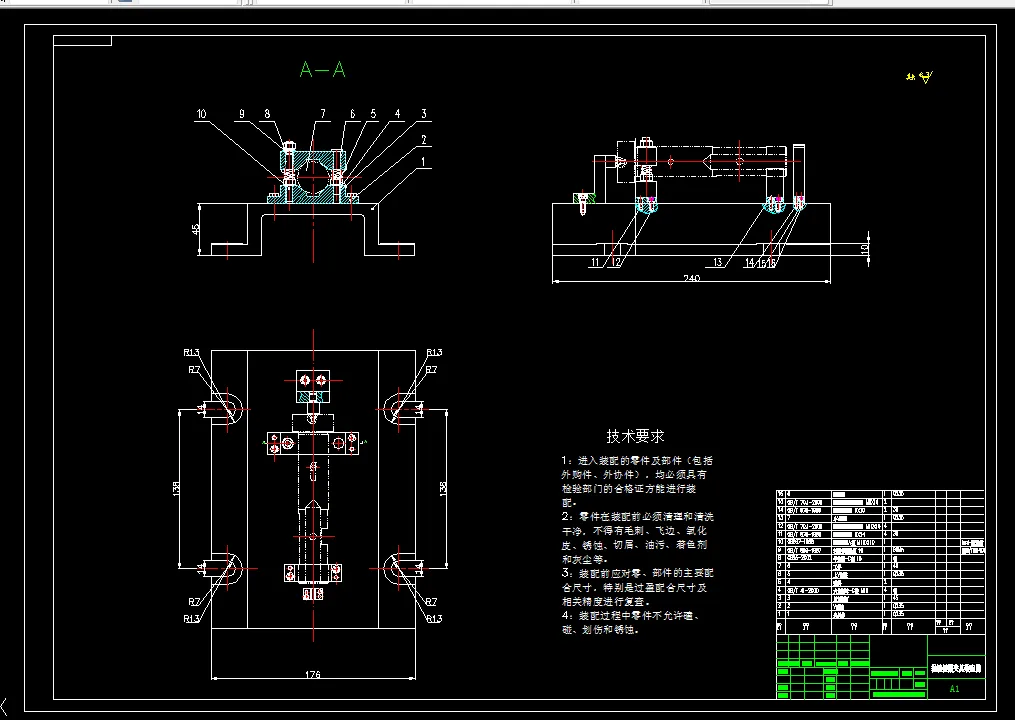The height and width of the screenshot is (720, 1015).
Task: Click the lower-left R13 radius label
Action: (192, 619)
